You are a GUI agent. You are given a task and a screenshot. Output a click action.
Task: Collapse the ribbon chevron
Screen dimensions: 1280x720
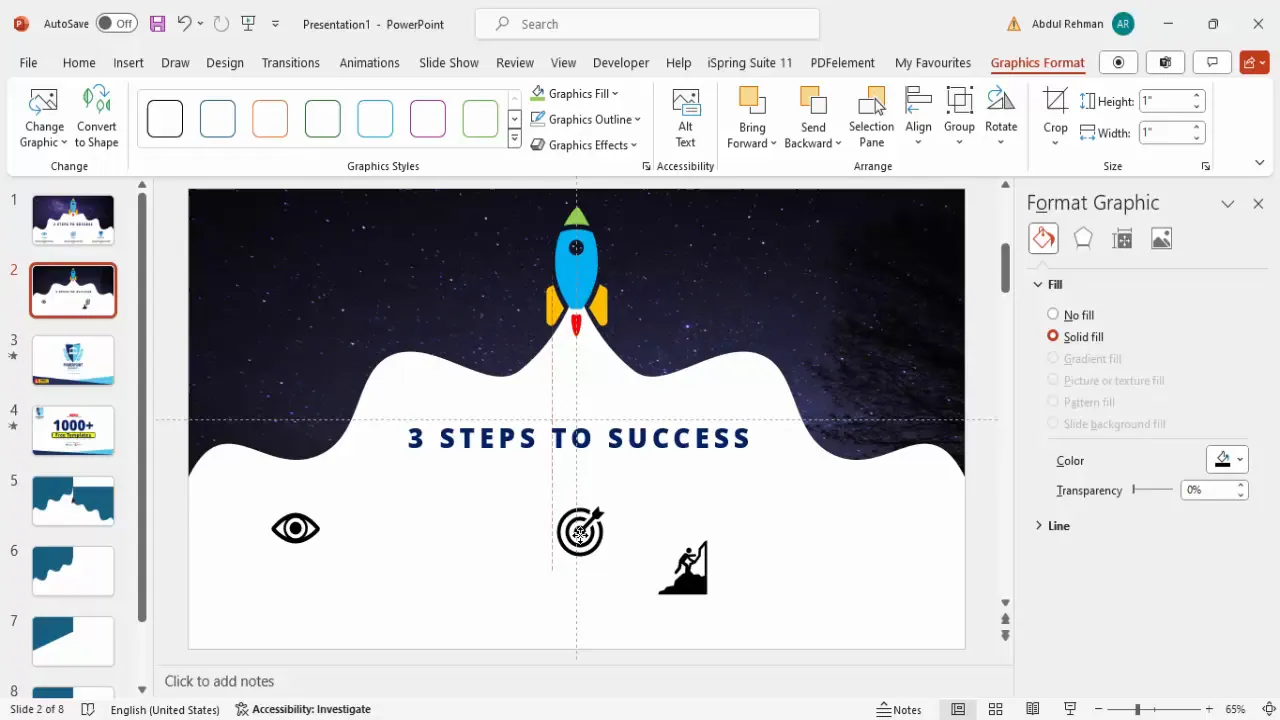1259,163
